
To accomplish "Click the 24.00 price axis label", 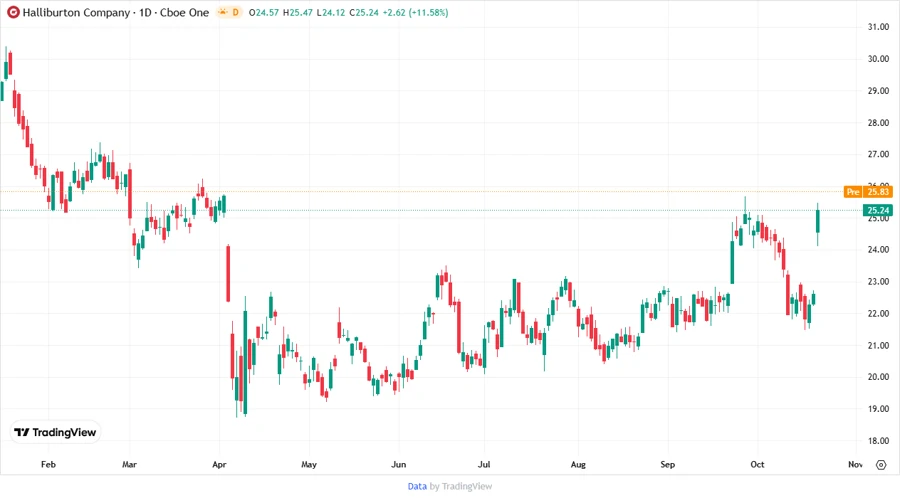I will tap(878, 250).
